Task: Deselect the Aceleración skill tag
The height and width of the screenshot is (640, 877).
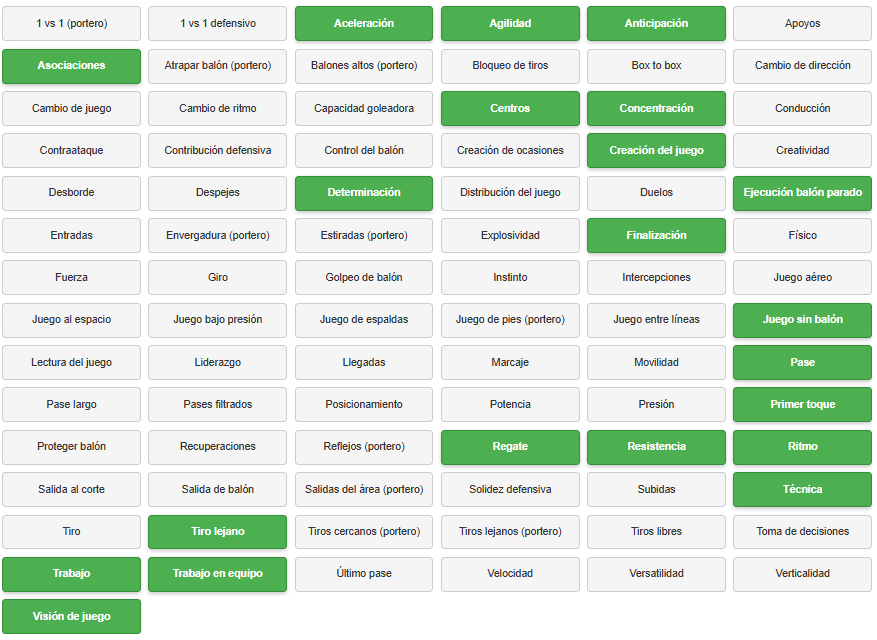Action: click(364, 23)
